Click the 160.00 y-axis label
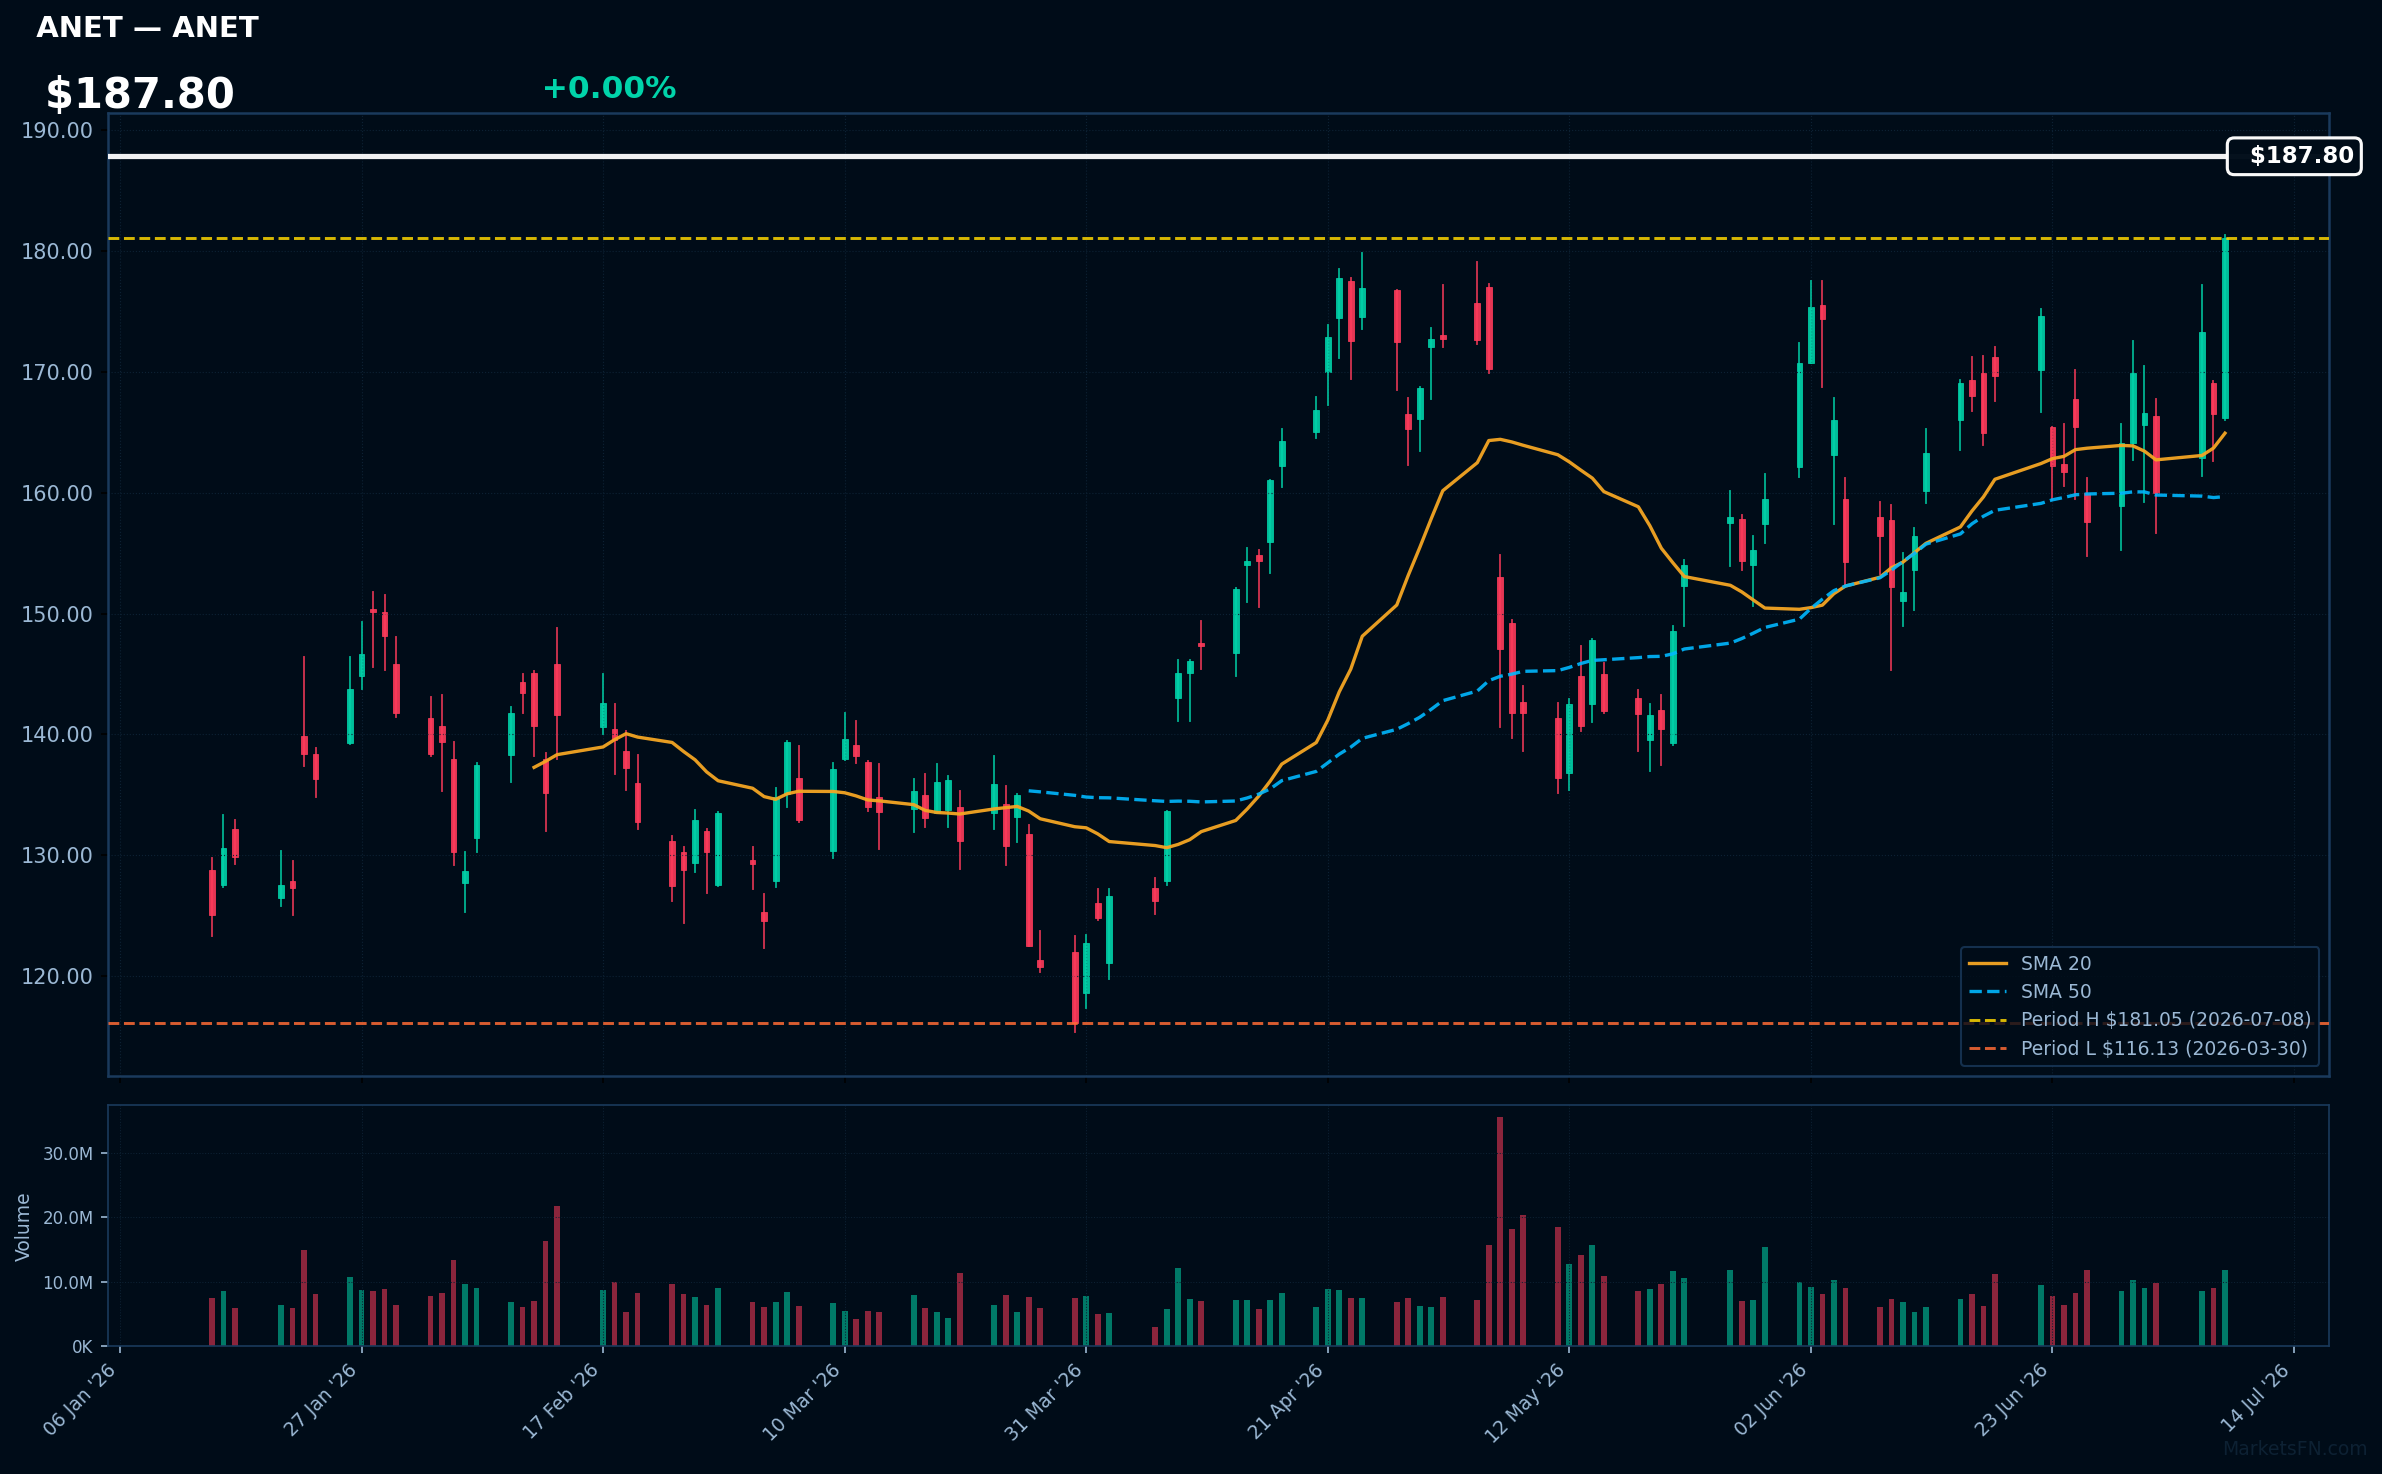Image resolution: width=2382 pixels, height=1474 pixels. point(57,494)
